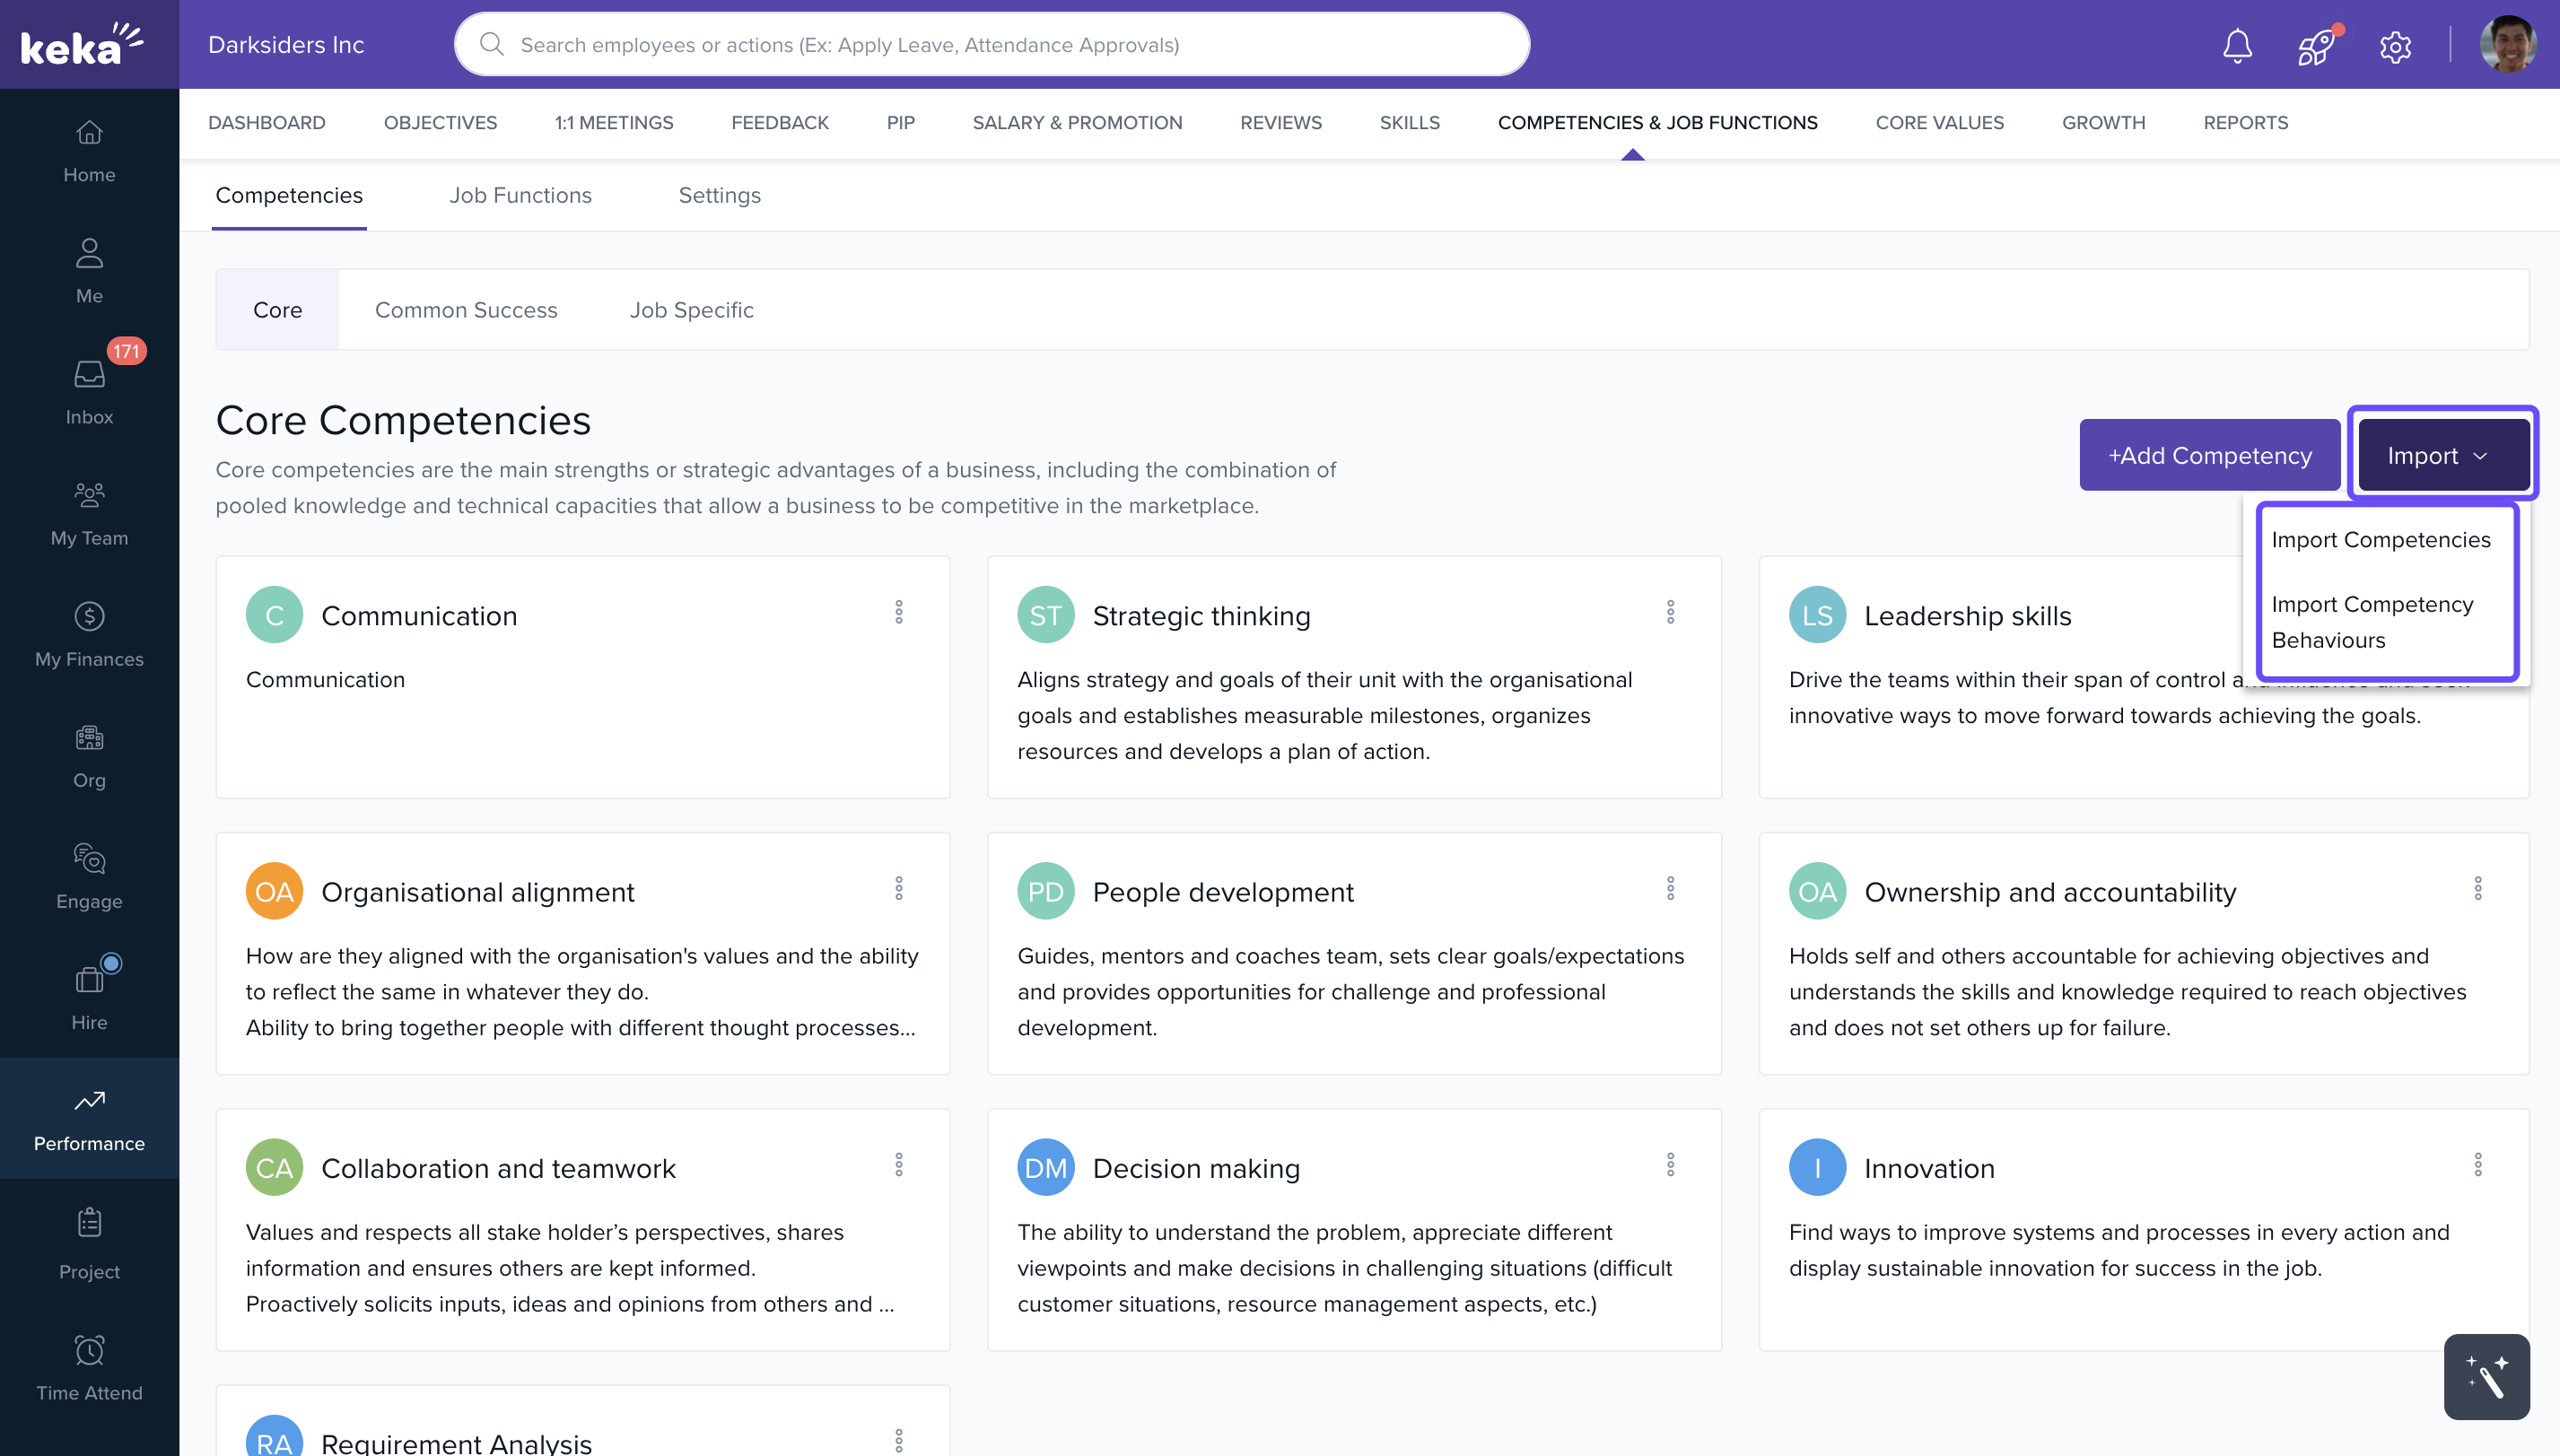Open the settings gear icon
Screen dimensions: 2560x1456
point(2395,46)
